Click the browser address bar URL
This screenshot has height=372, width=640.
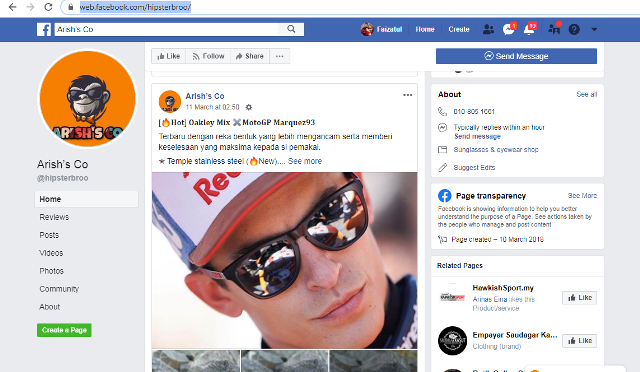click(x=135, y=7)
